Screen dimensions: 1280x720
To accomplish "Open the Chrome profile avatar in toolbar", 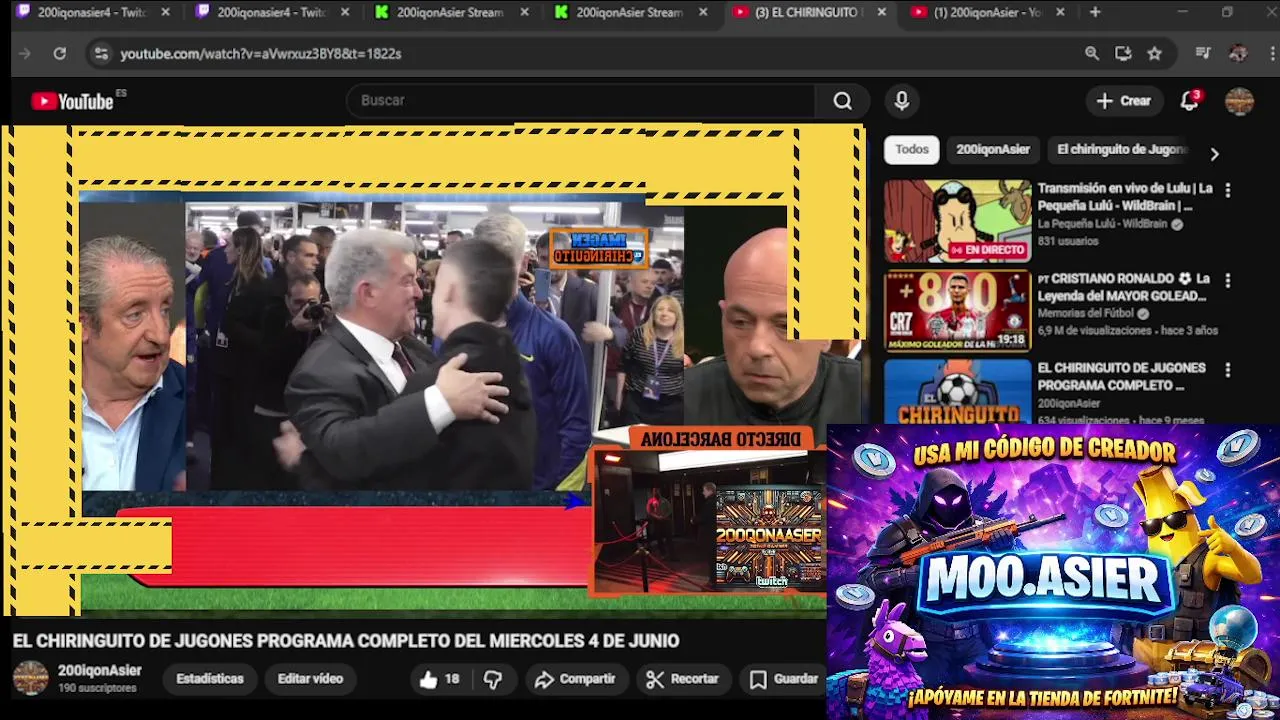I will coord(1238,54).
